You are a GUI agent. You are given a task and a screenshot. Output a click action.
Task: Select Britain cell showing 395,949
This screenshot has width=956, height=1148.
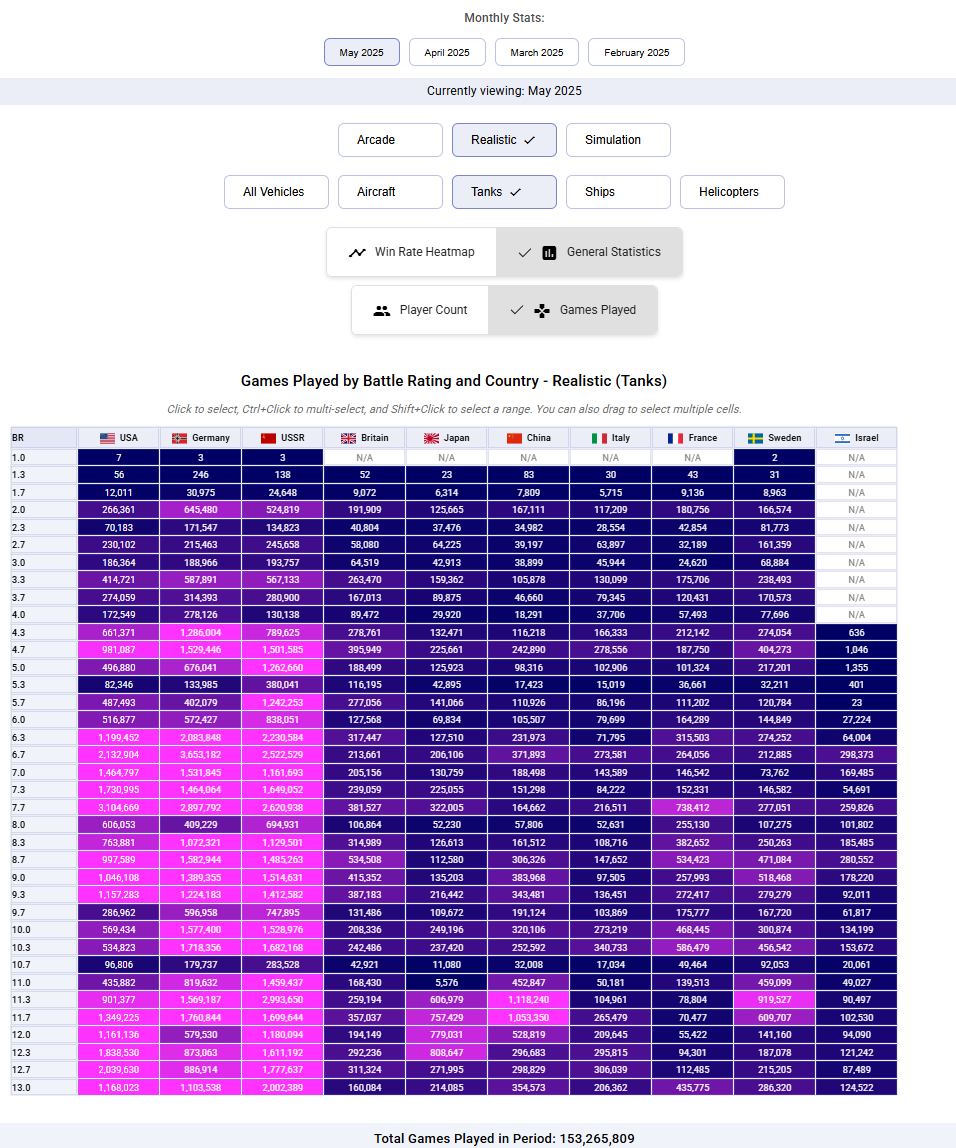tap(365, 650)
